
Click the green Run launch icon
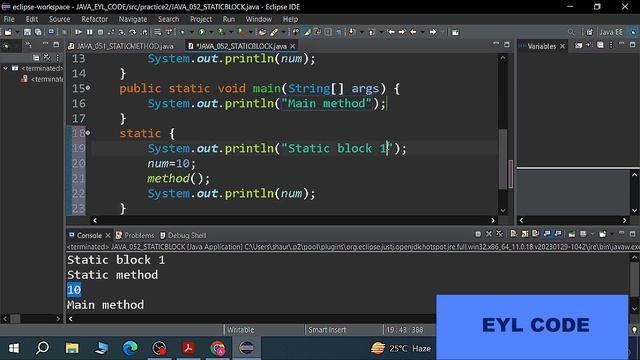202,32
